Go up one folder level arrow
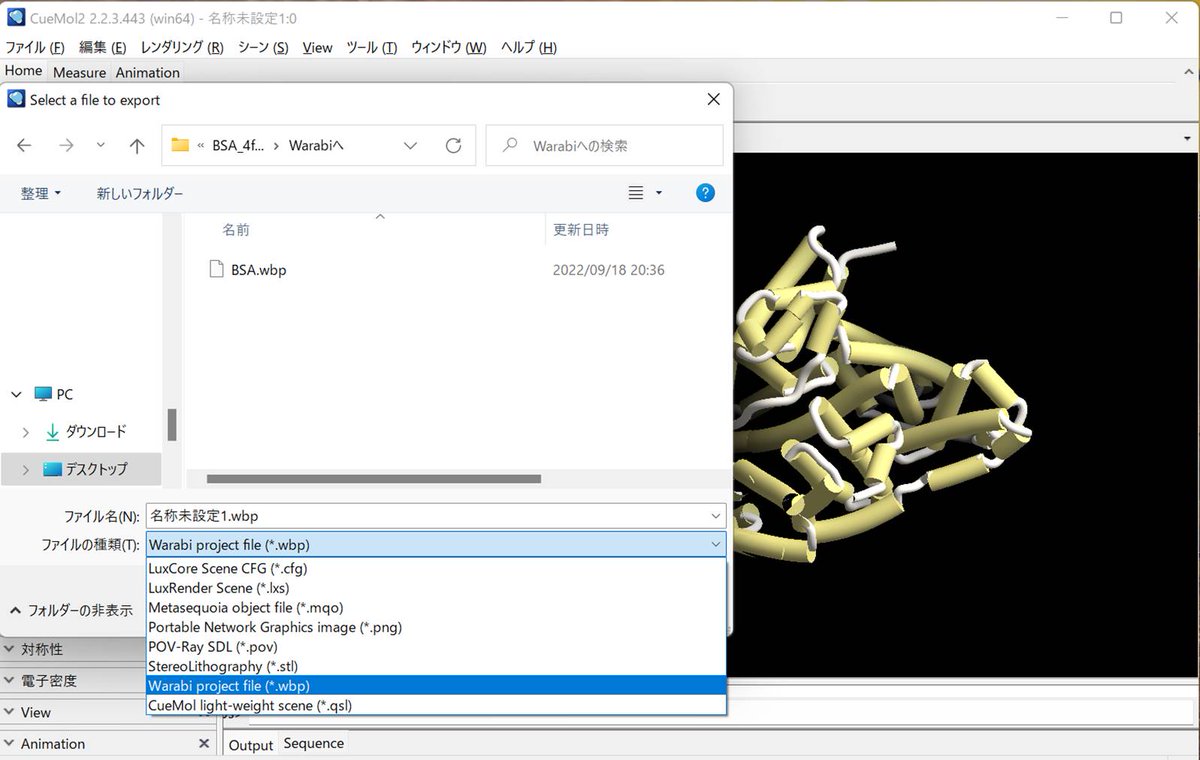The image size is (1200, 760). 137,145
